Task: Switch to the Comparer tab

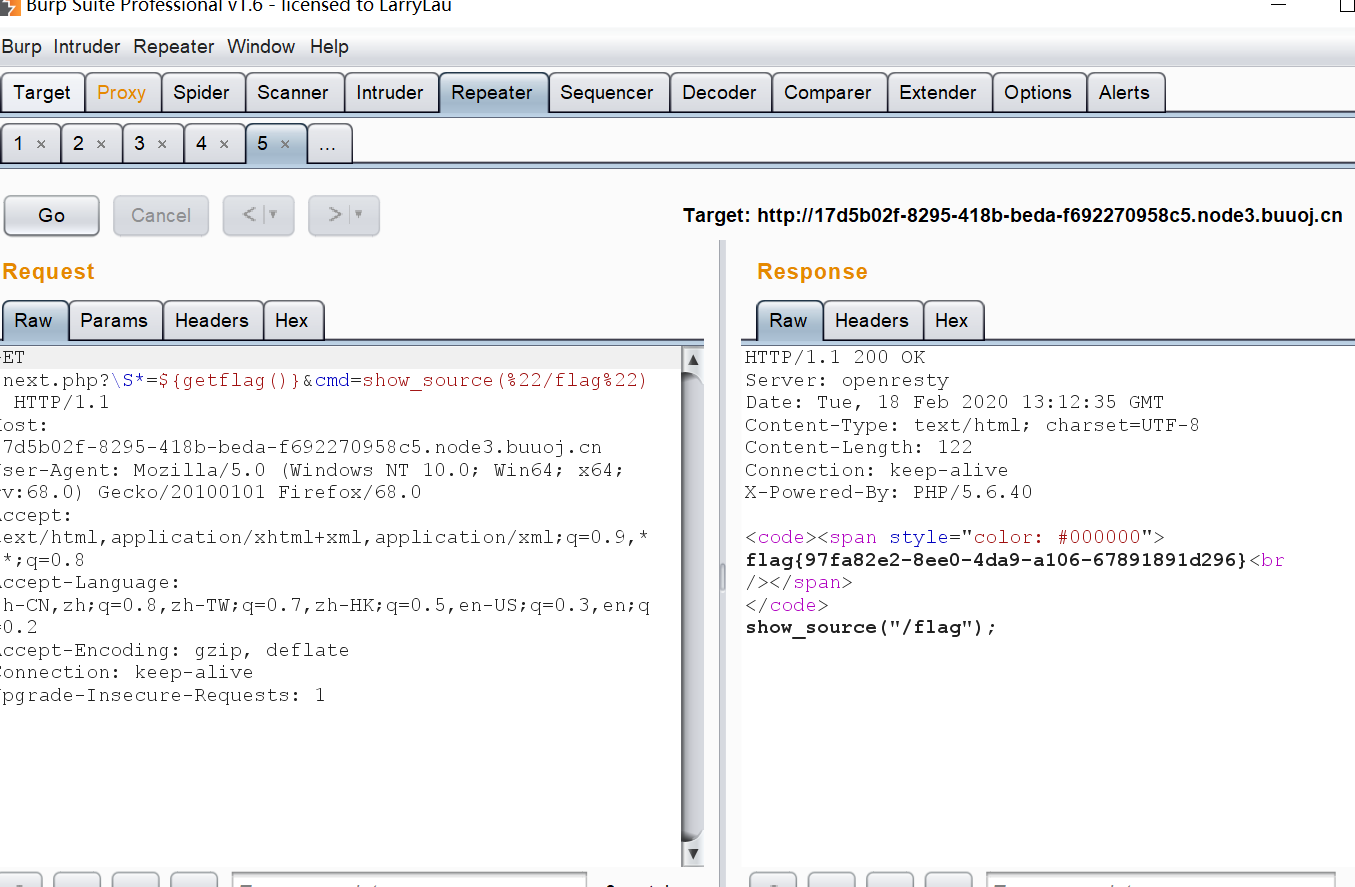Action: coord(828,93)
